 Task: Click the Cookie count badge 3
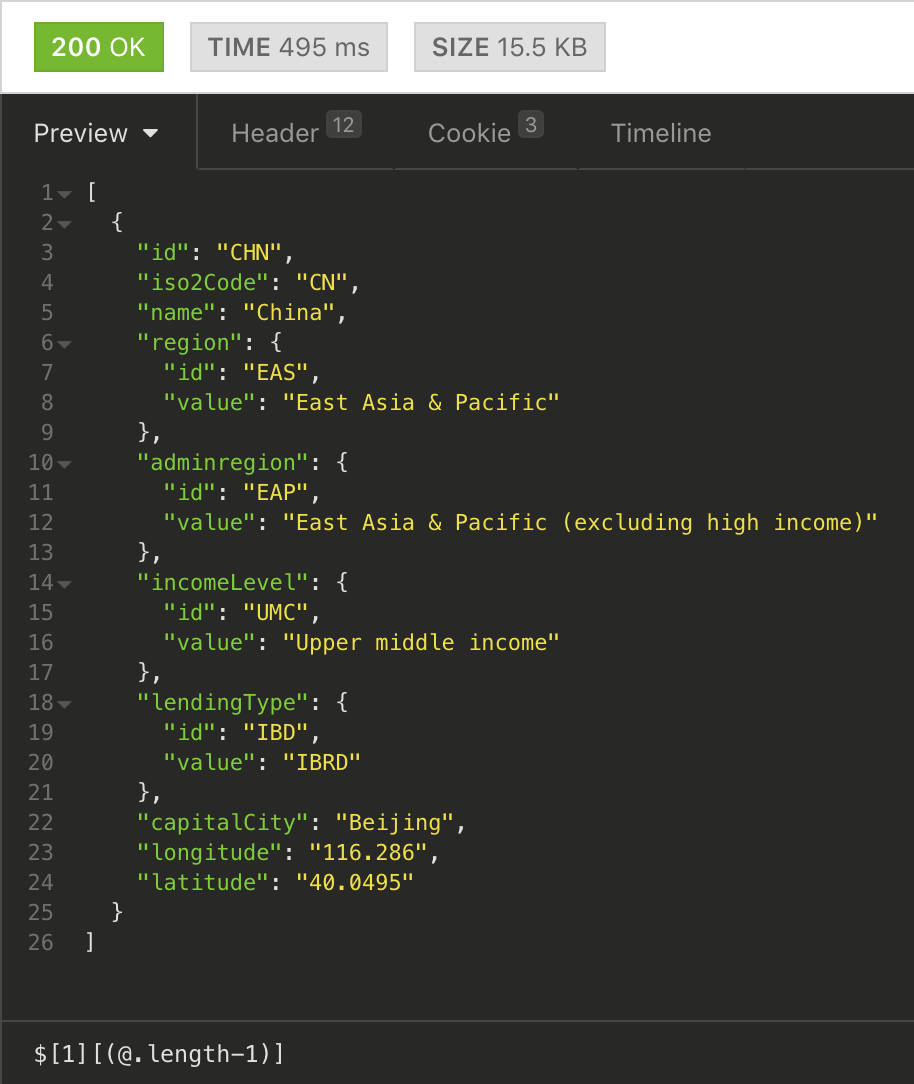[x=530, y=124]
